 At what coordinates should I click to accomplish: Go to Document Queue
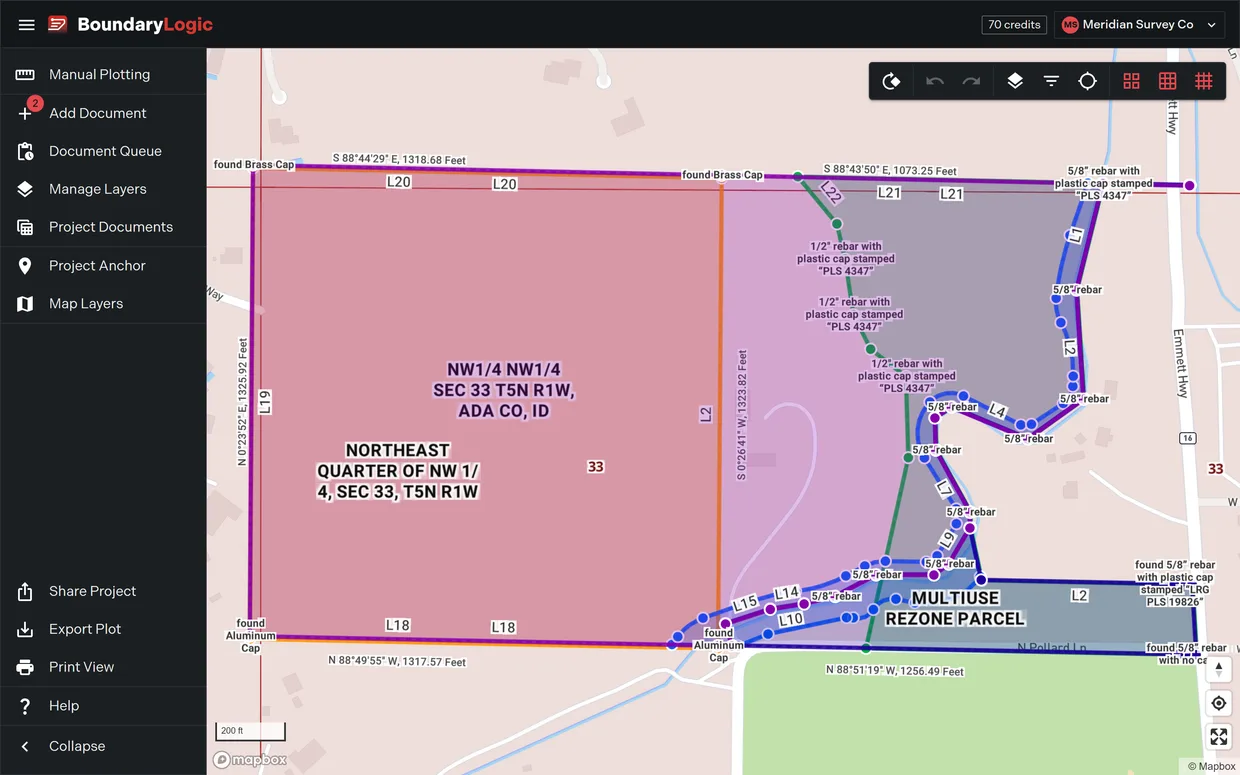pos(103,151)
